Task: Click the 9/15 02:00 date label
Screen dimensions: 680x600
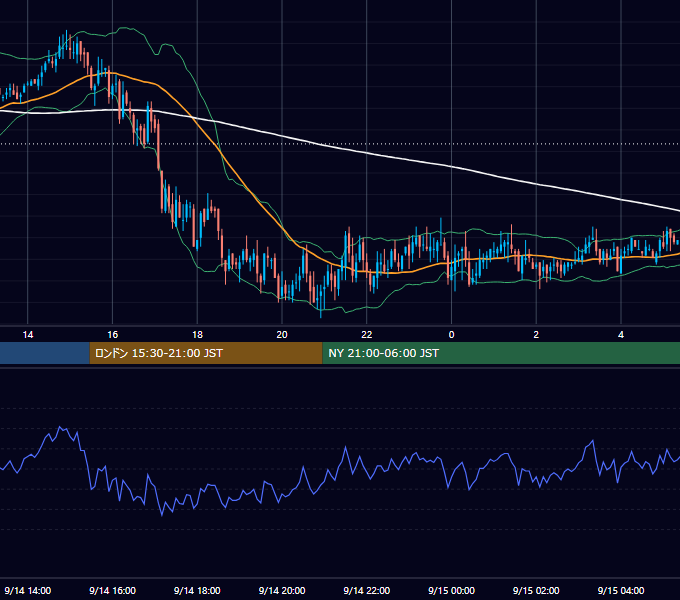Action: point(536,590)
